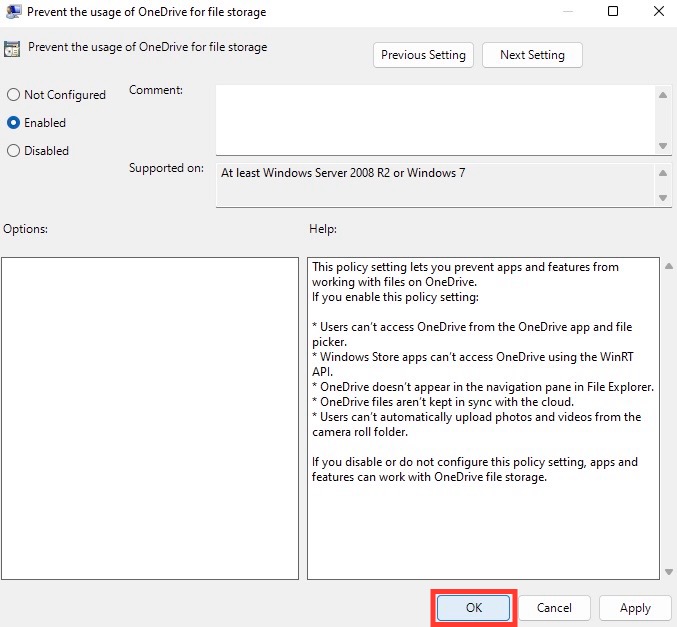Click the Supported on scroll down arrow
677x627 pixels.
663,198
